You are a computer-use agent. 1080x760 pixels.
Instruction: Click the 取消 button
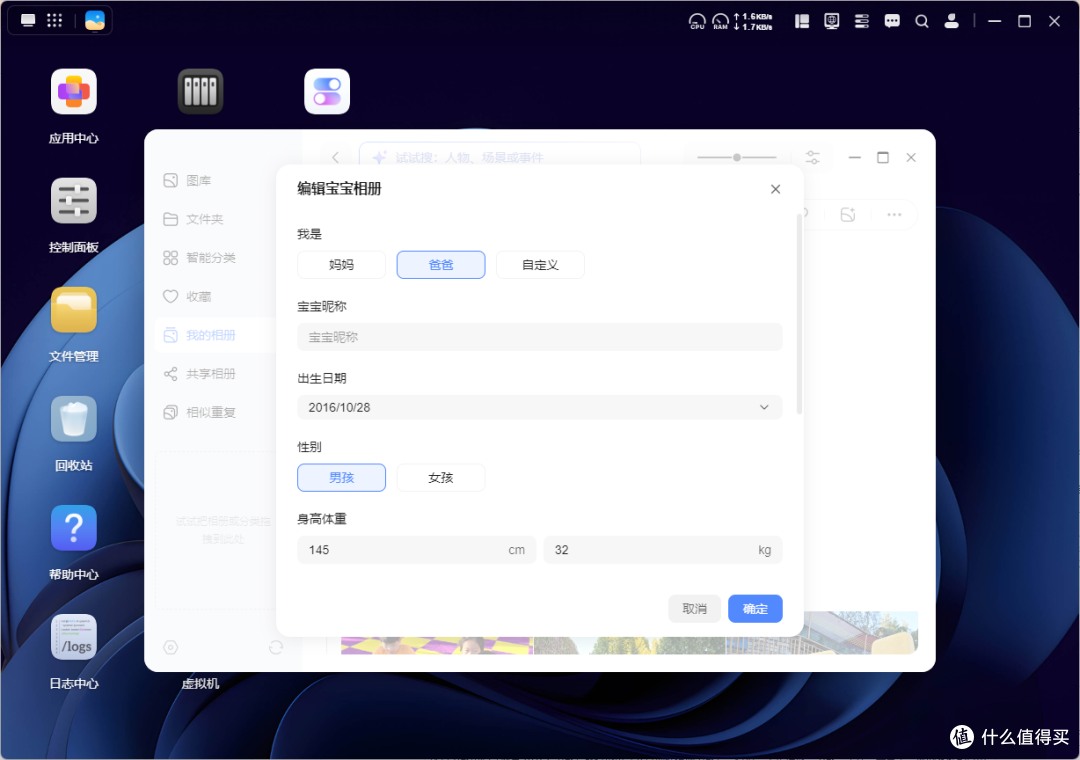694,608
